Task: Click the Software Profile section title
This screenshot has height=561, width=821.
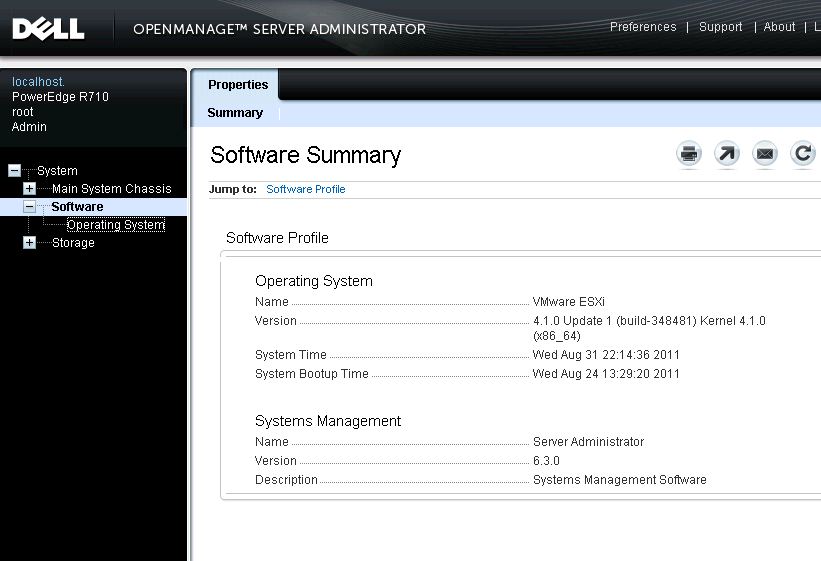Action: [277, 238]
